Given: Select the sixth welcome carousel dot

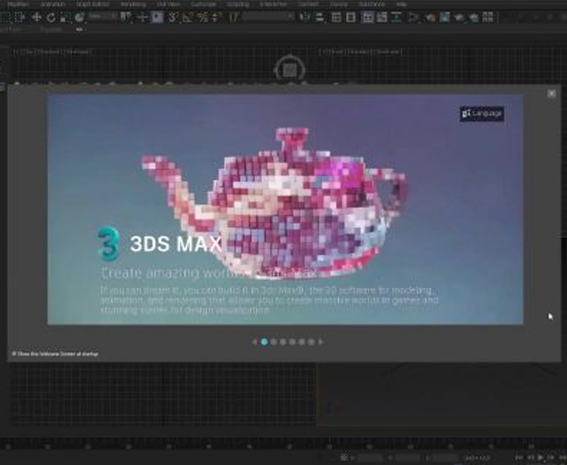Looking at the screenshot, I should 311,342.
